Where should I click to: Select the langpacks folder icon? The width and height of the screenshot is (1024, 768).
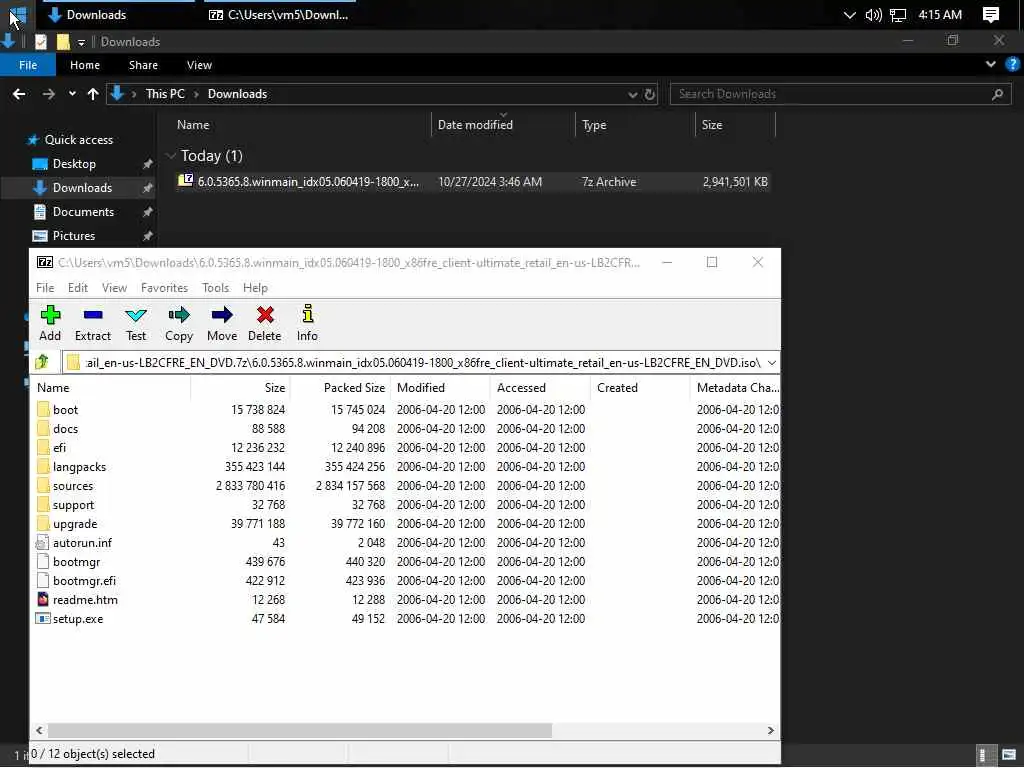[43, 466]
